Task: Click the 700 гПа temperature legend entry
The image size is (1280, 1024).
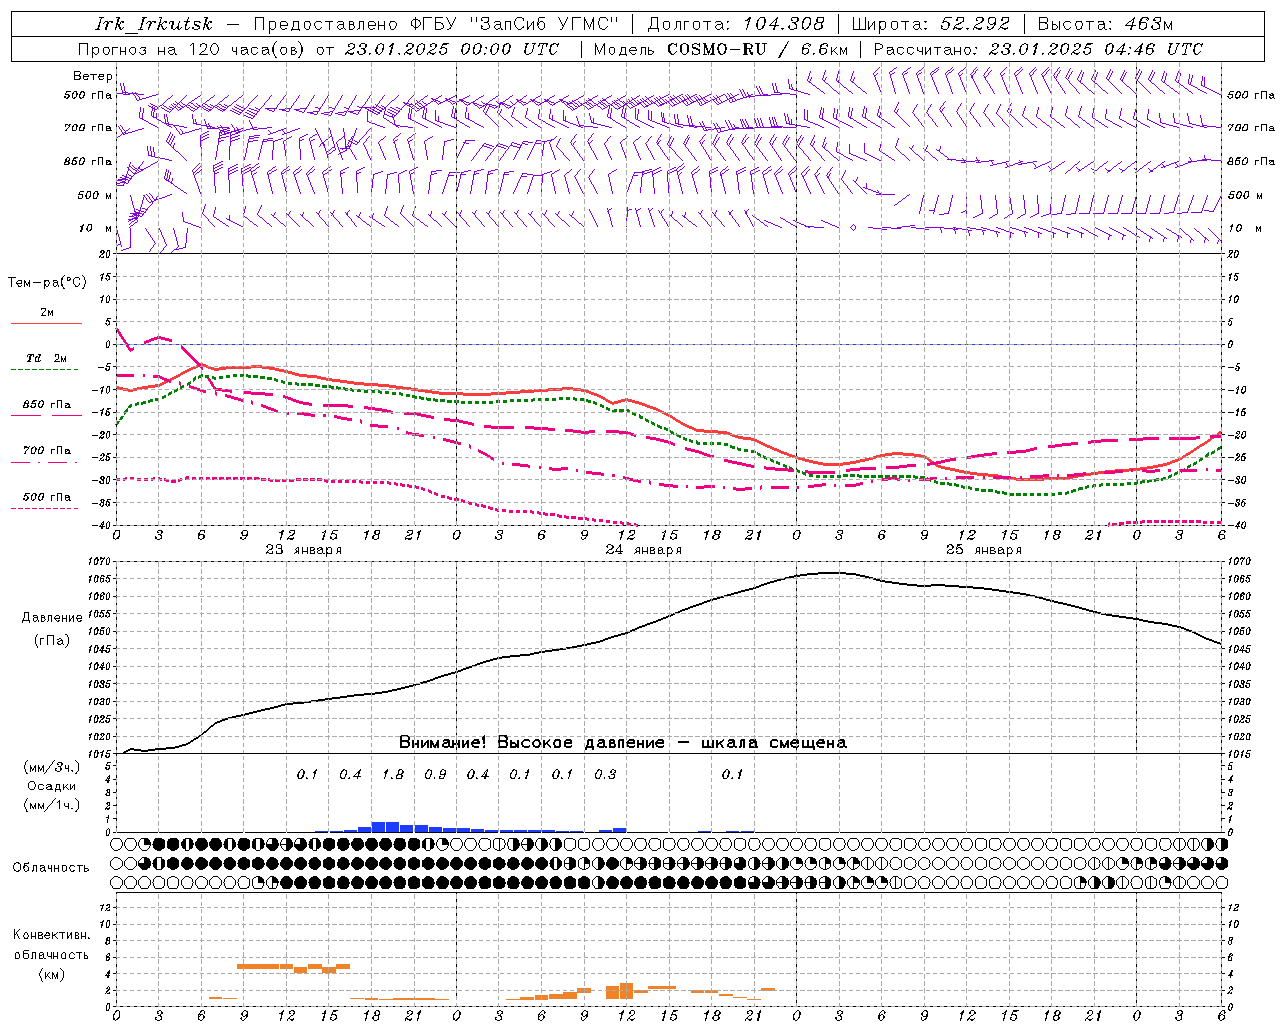Action: click(x=46, y=451)
